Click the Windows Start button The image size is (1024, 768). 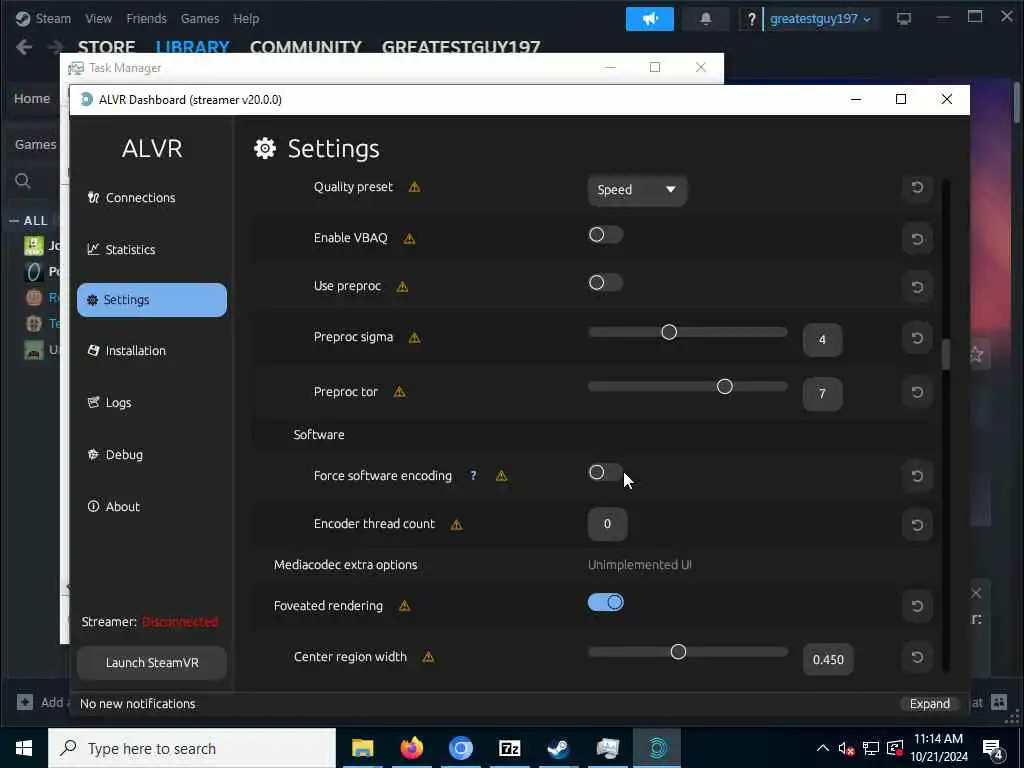pyautogui.click(x=24, y=748)
